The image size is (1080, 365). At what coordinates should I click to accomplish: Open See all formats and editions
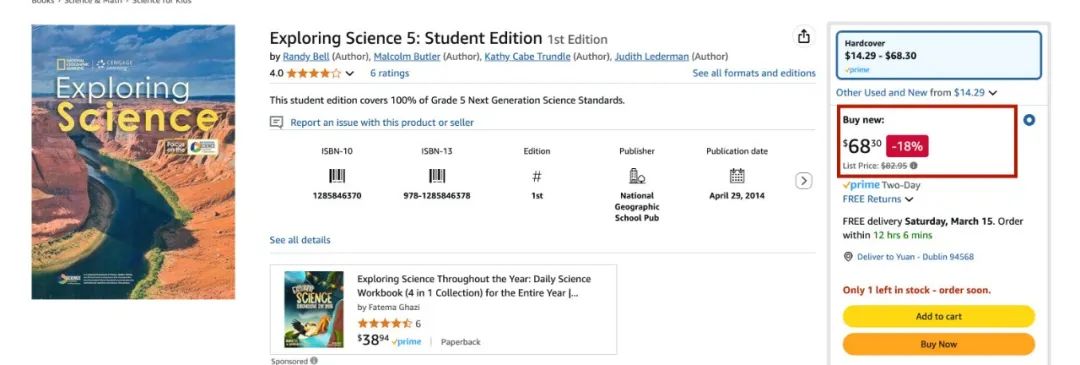coord(754,73)
